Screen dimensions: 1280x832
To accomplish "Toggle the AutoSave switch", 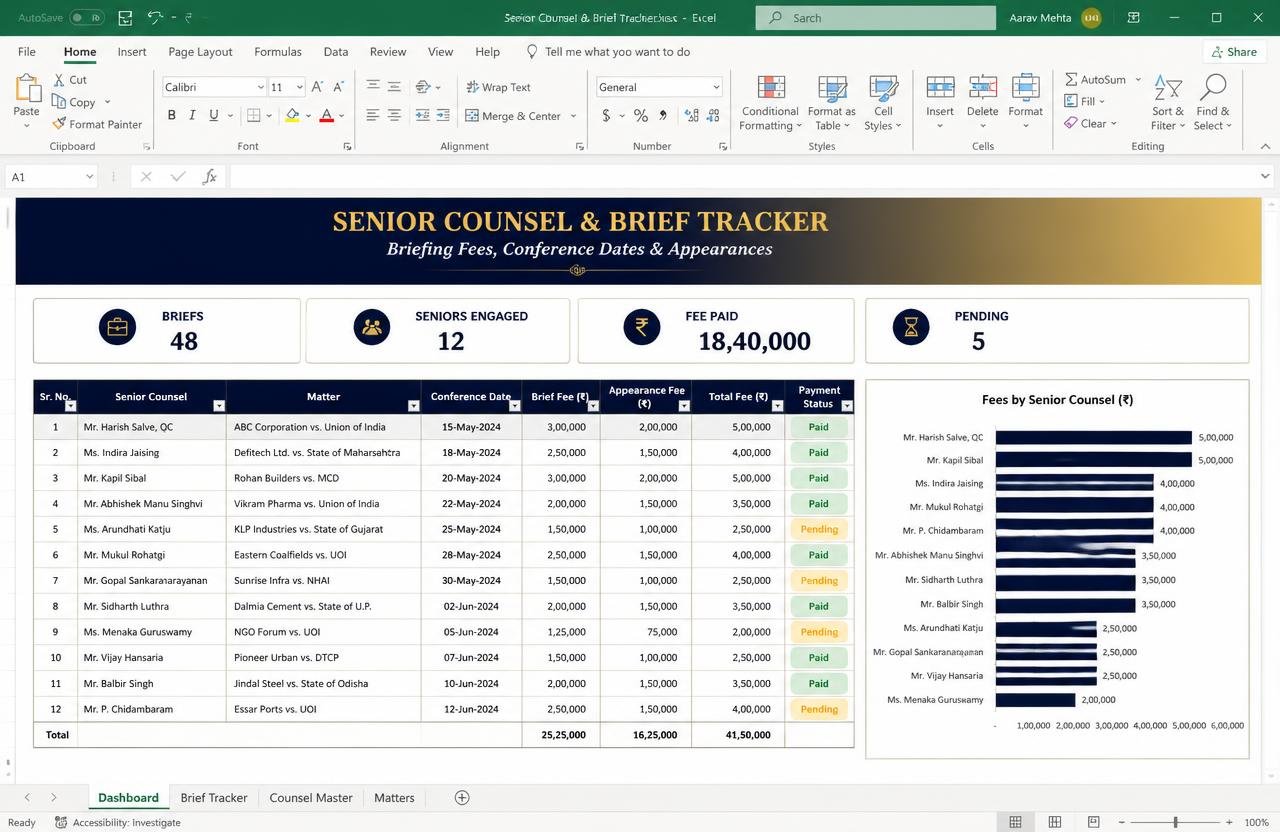I will click(87, 18).
